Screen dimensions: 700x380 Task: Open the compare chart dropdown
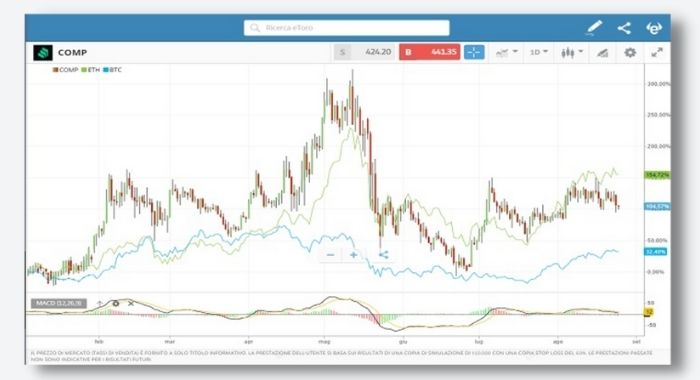[507, 52]
